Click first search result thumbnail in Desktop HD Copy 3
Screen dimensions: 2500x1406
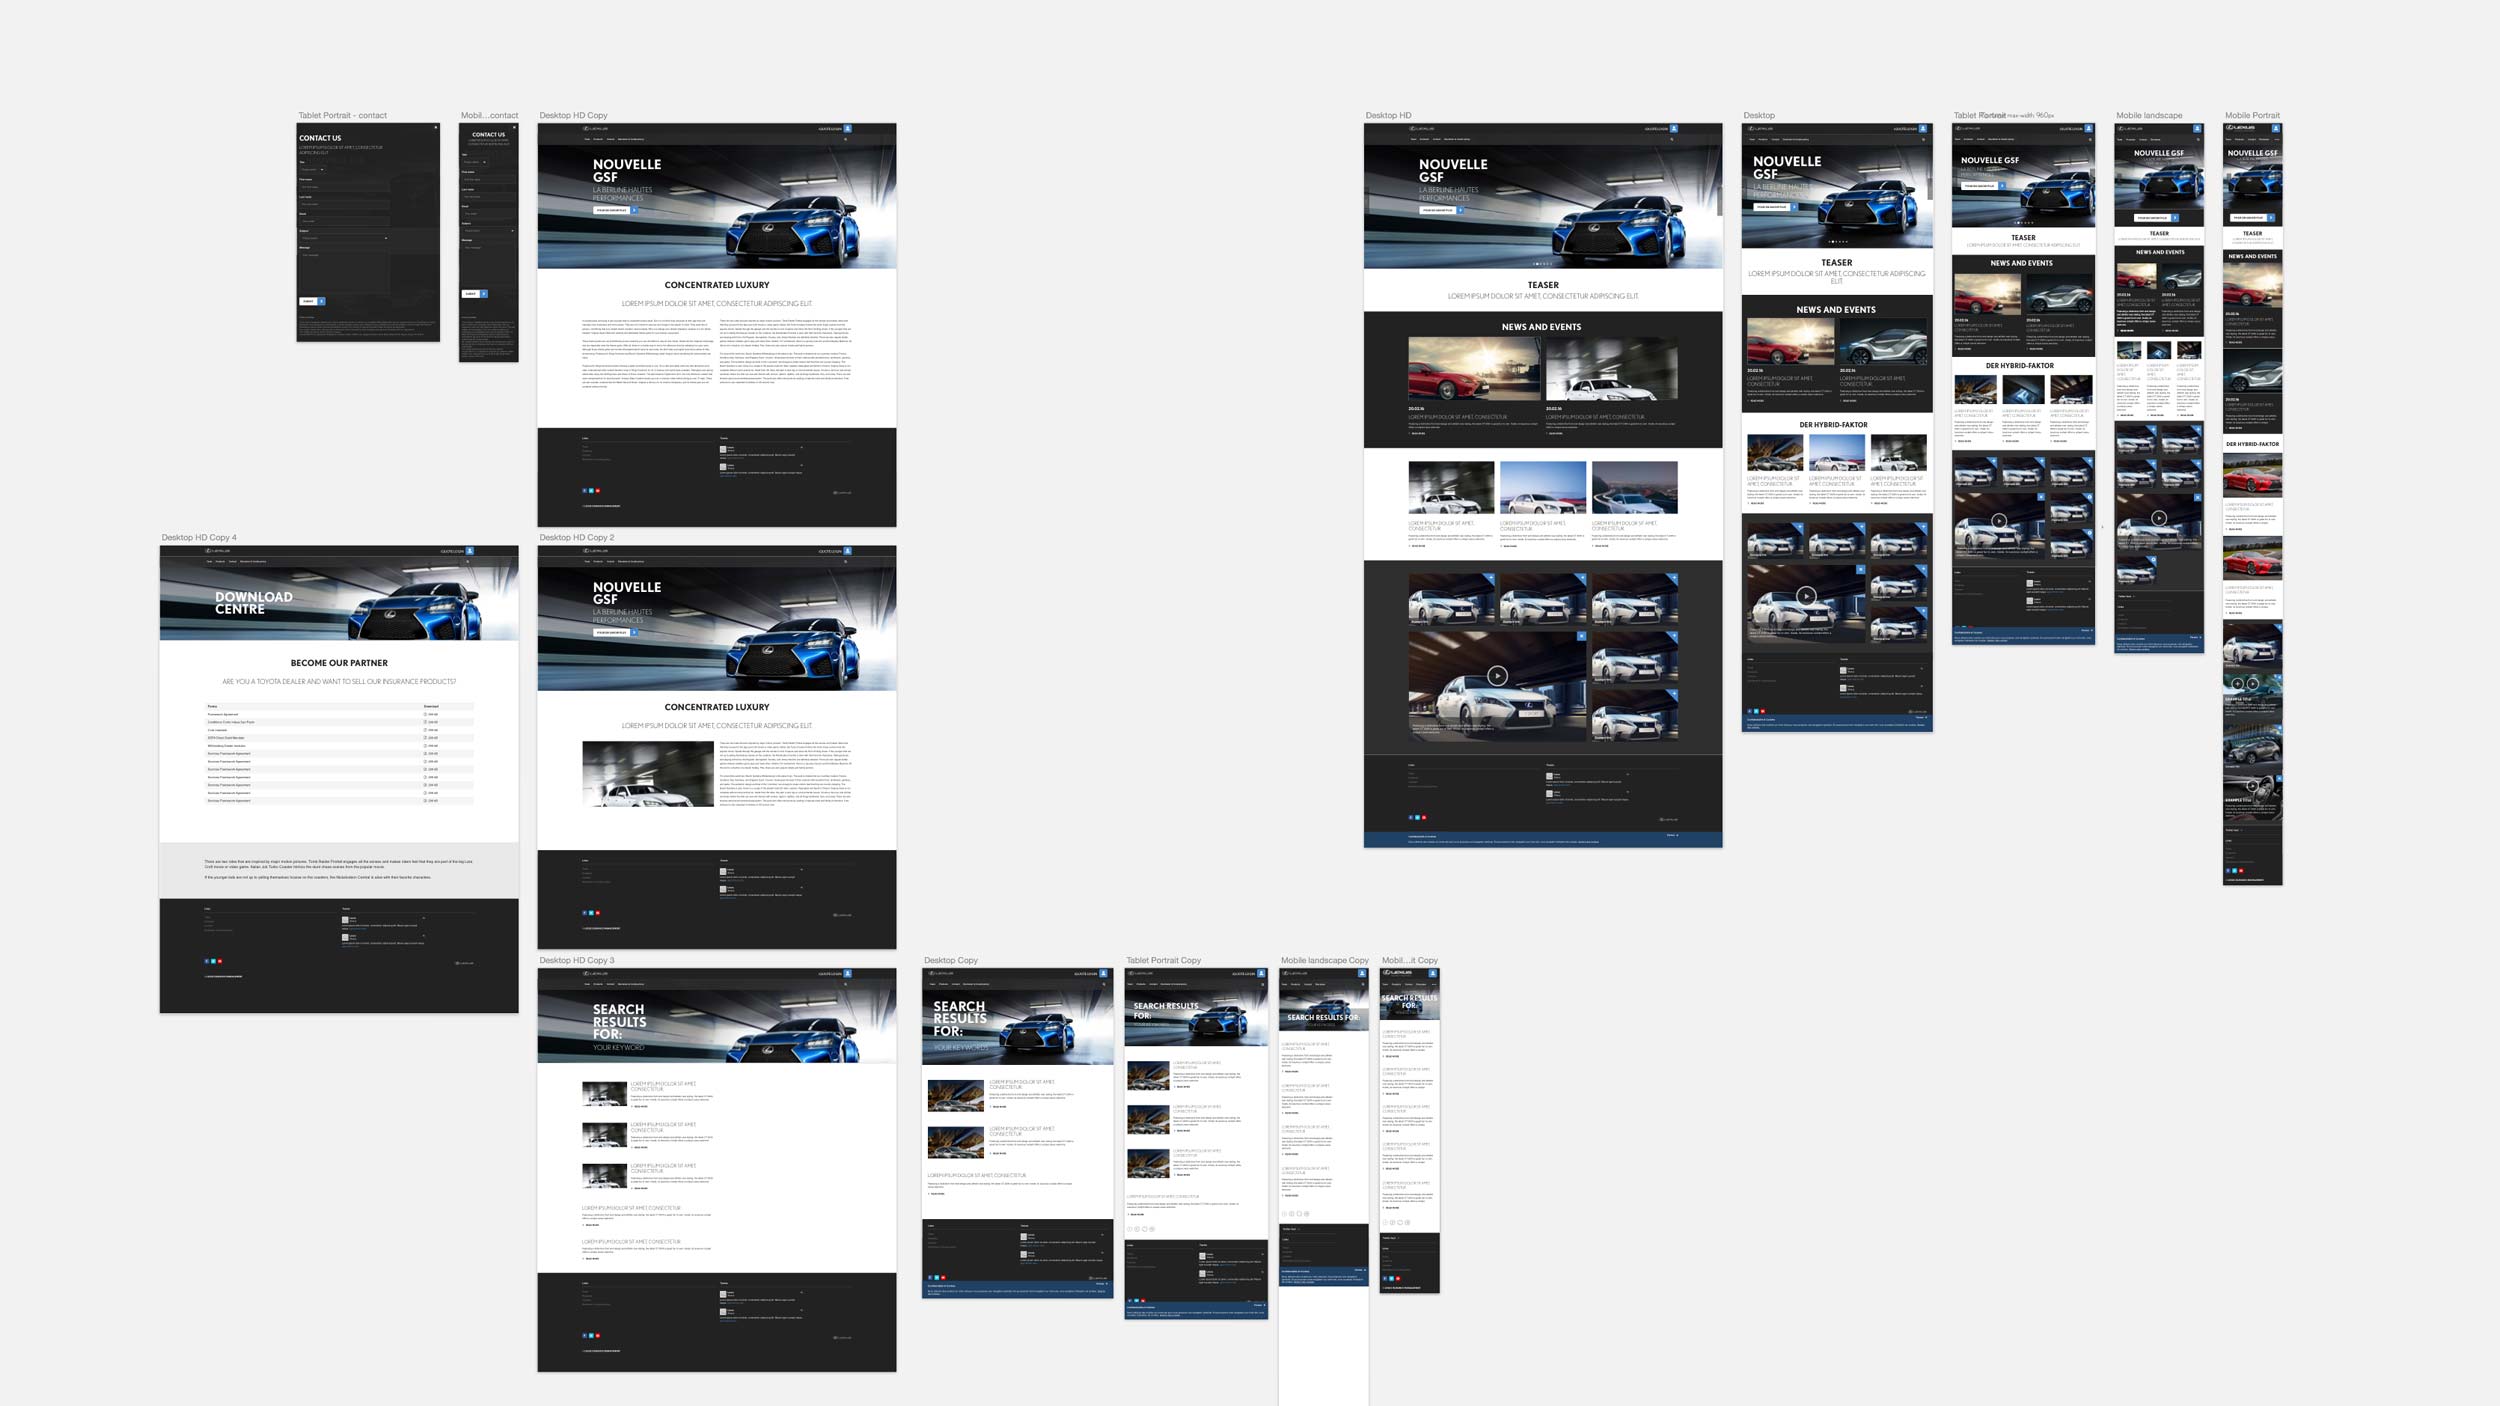[x=604, y=1094]
